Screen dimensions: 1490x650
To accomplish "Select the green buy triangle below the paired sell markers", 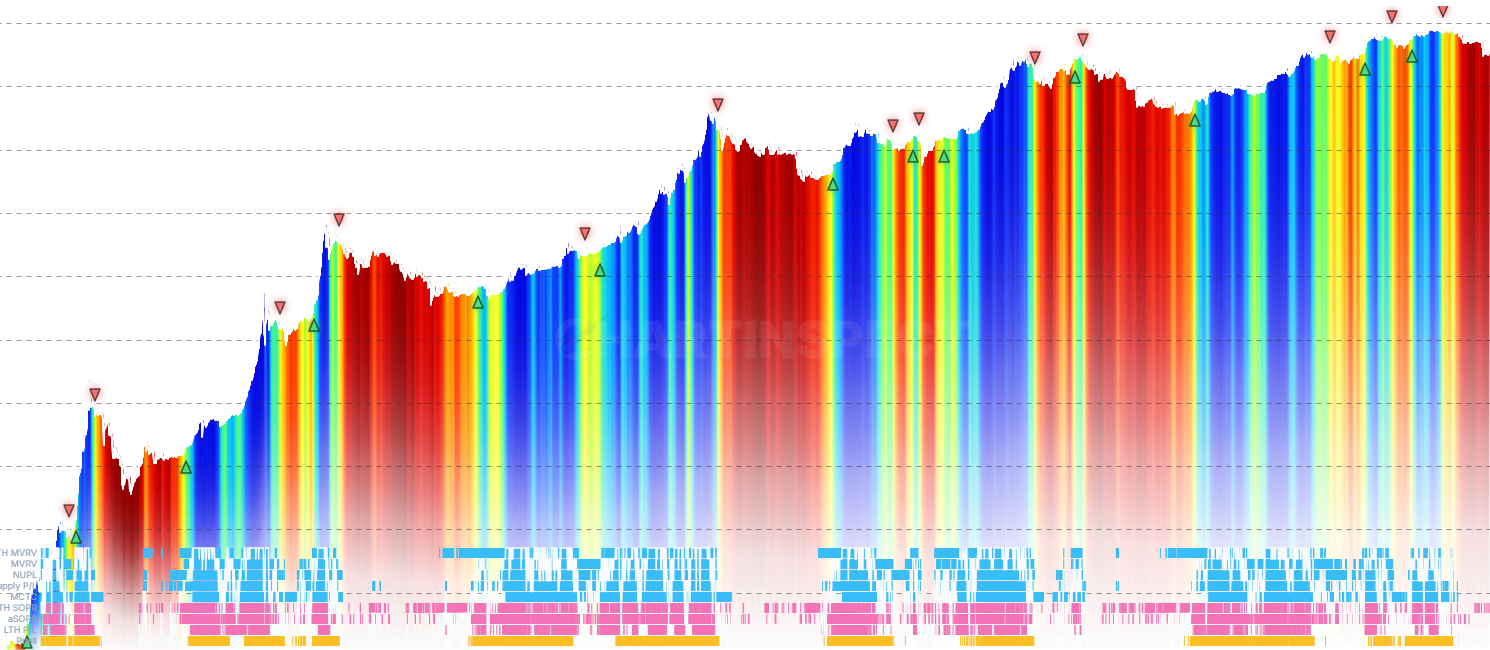I will [x=913, y=157].
